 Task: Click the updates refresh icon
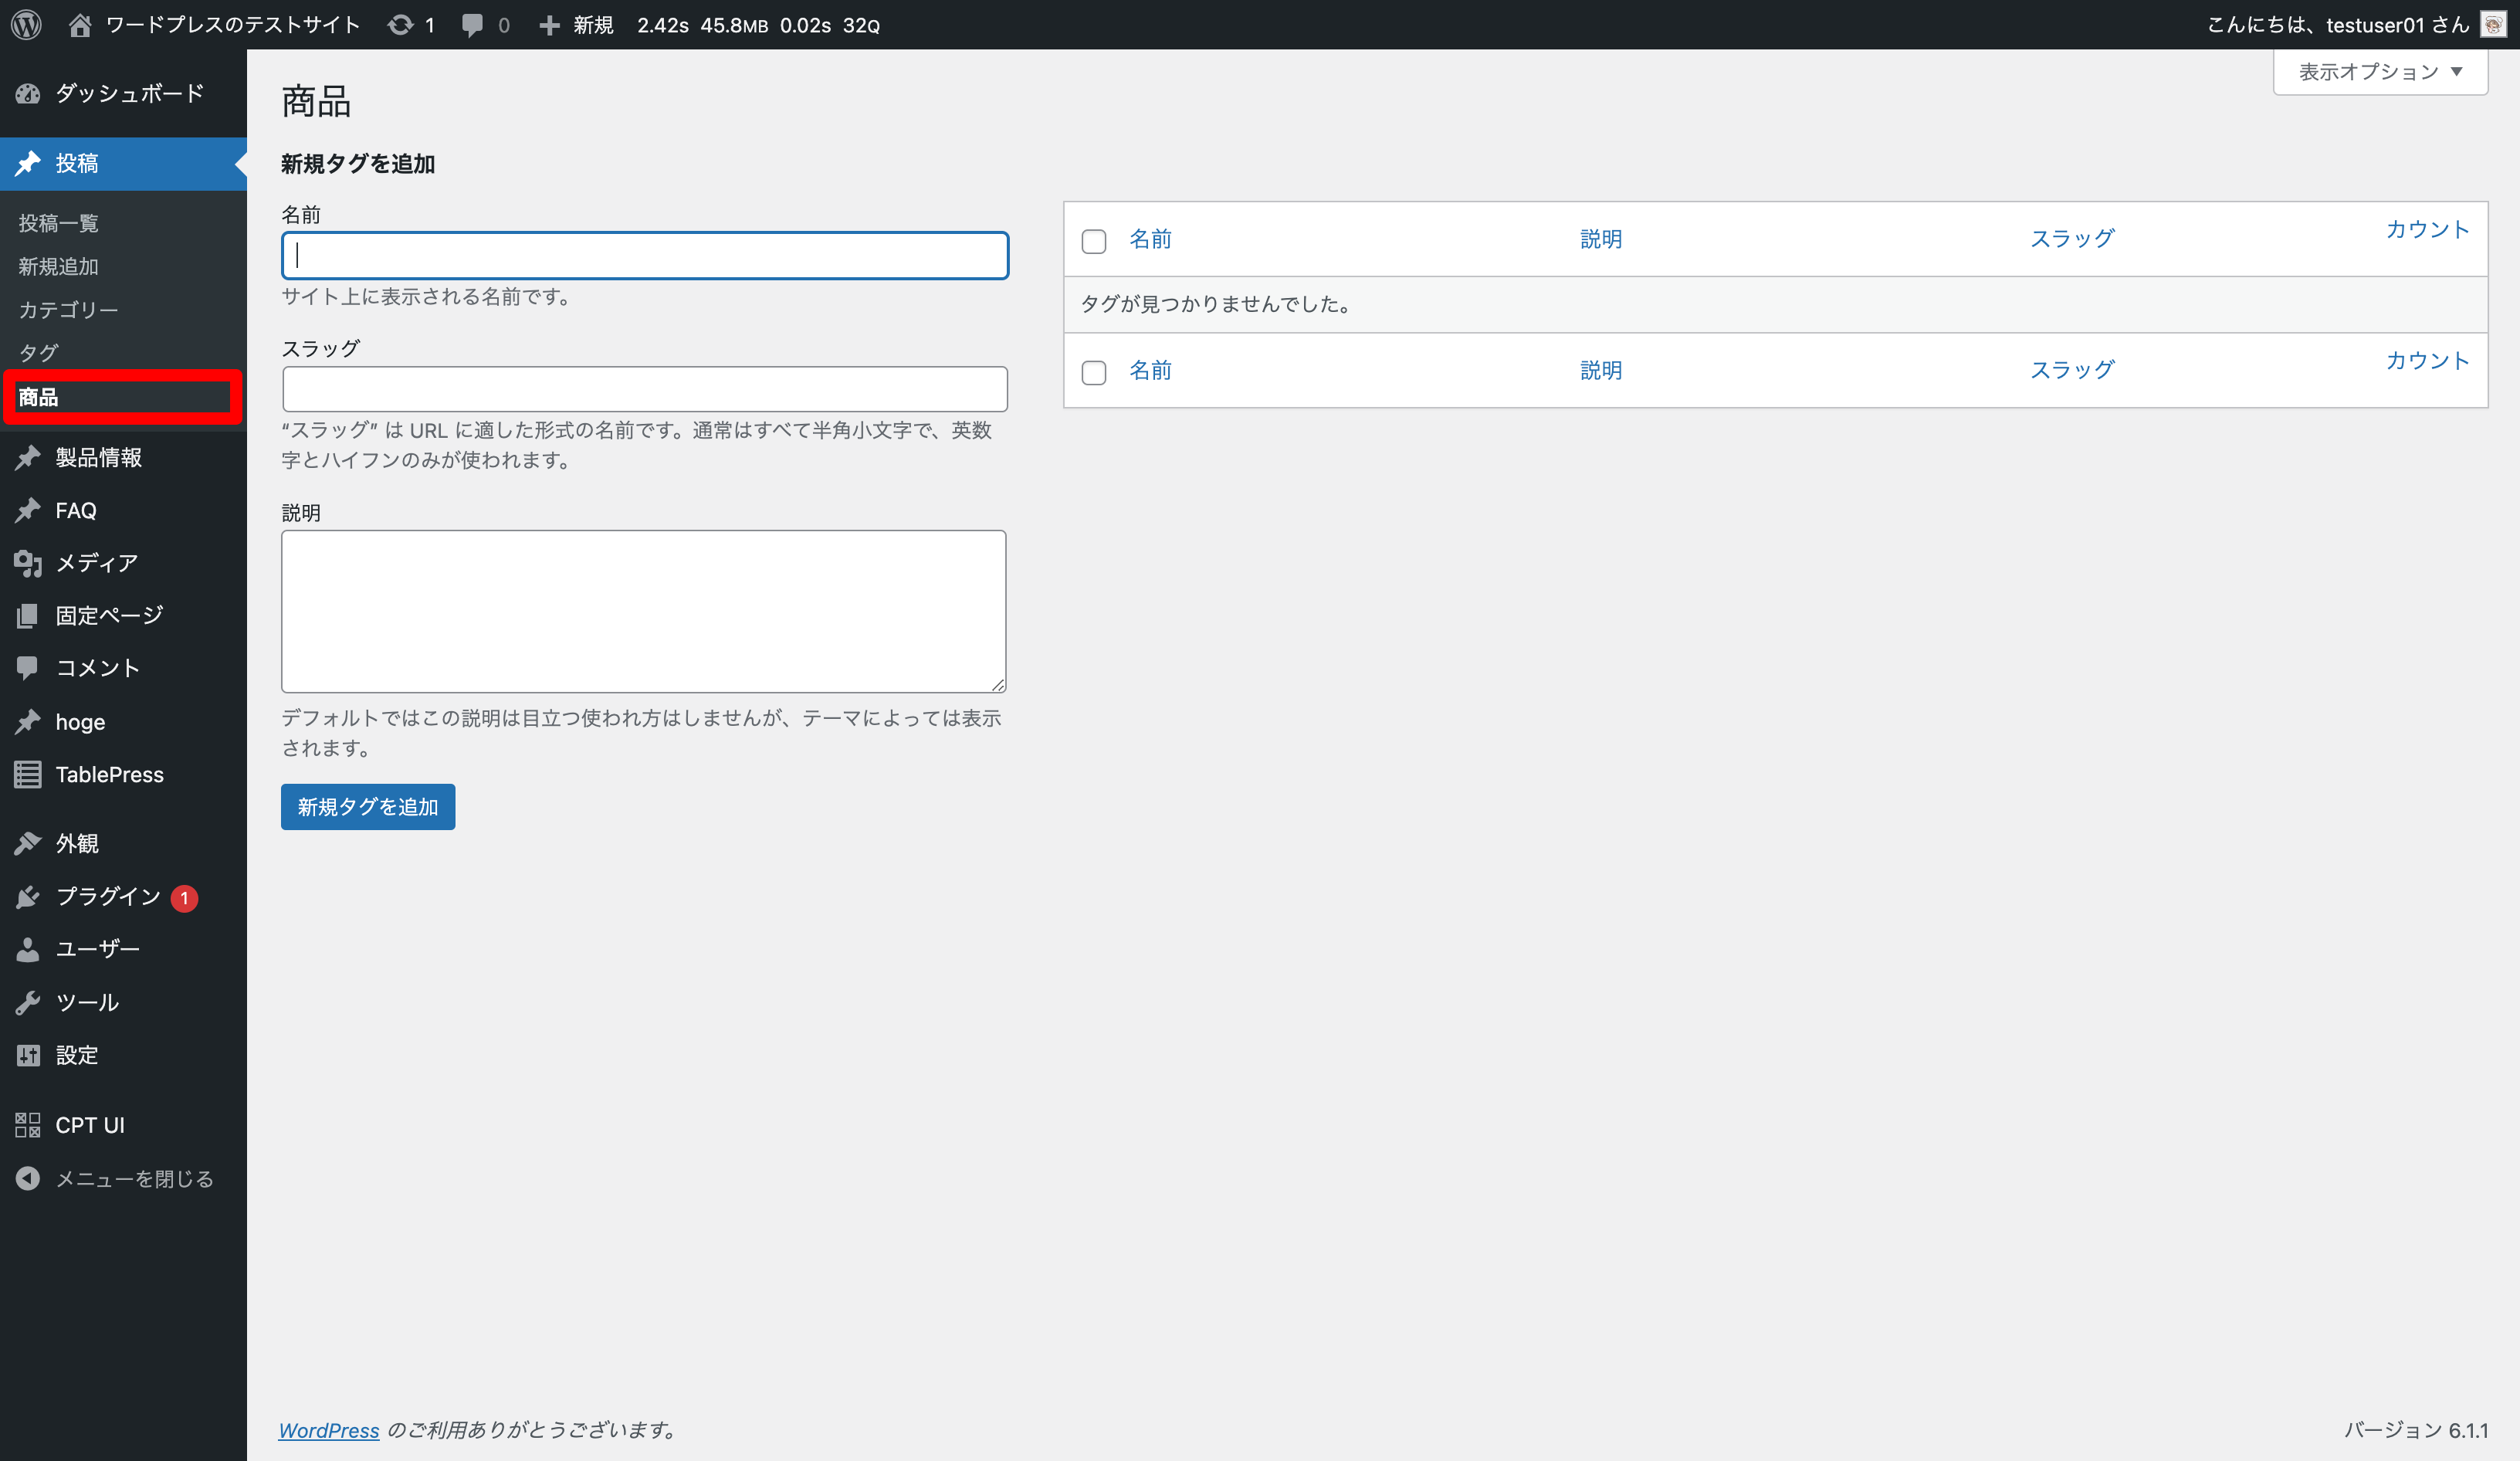click(400, 24)
